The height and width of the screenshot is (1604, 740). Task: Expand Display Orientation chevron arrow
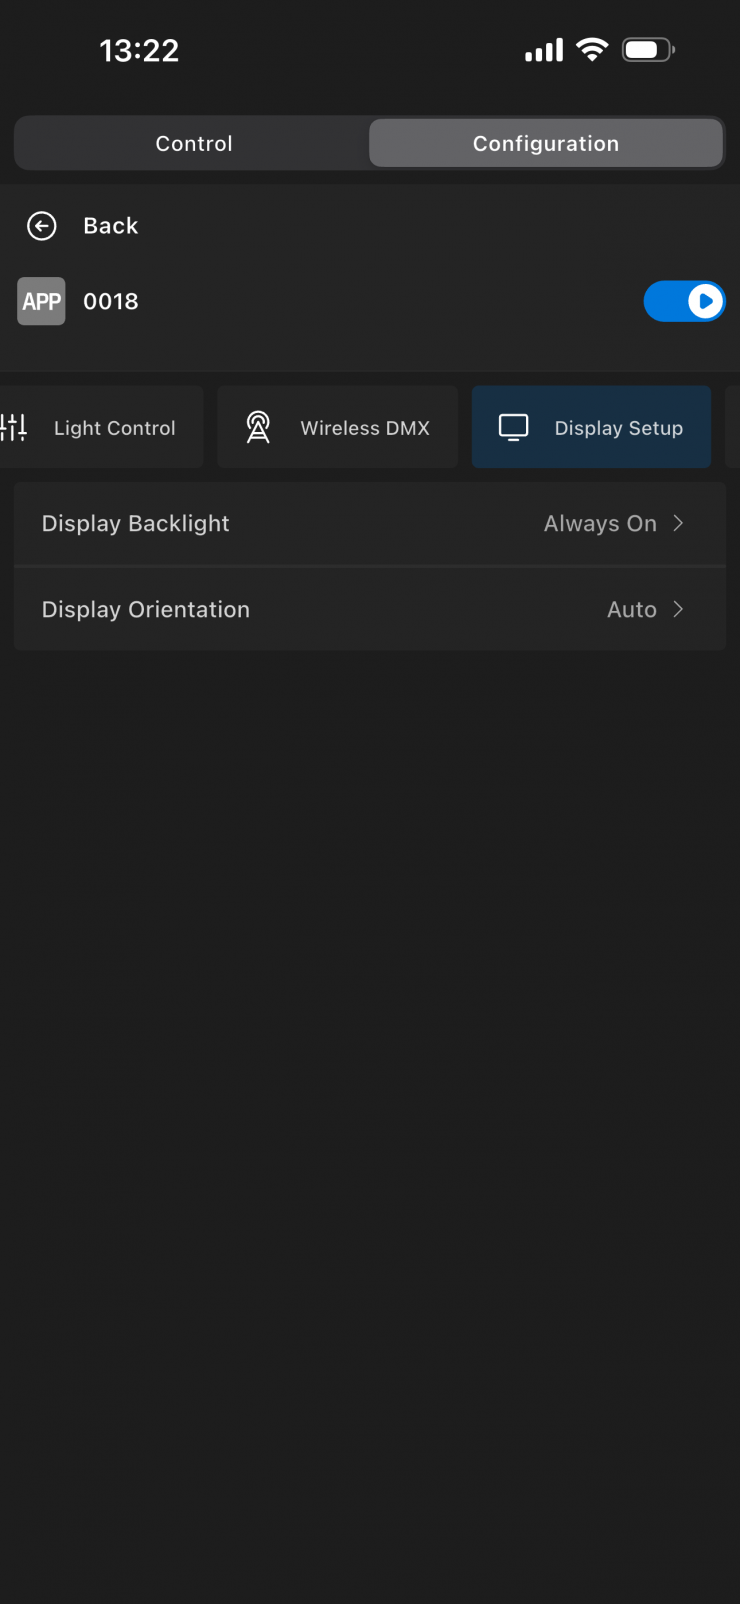pyautogui.click(x=678, y=609)
